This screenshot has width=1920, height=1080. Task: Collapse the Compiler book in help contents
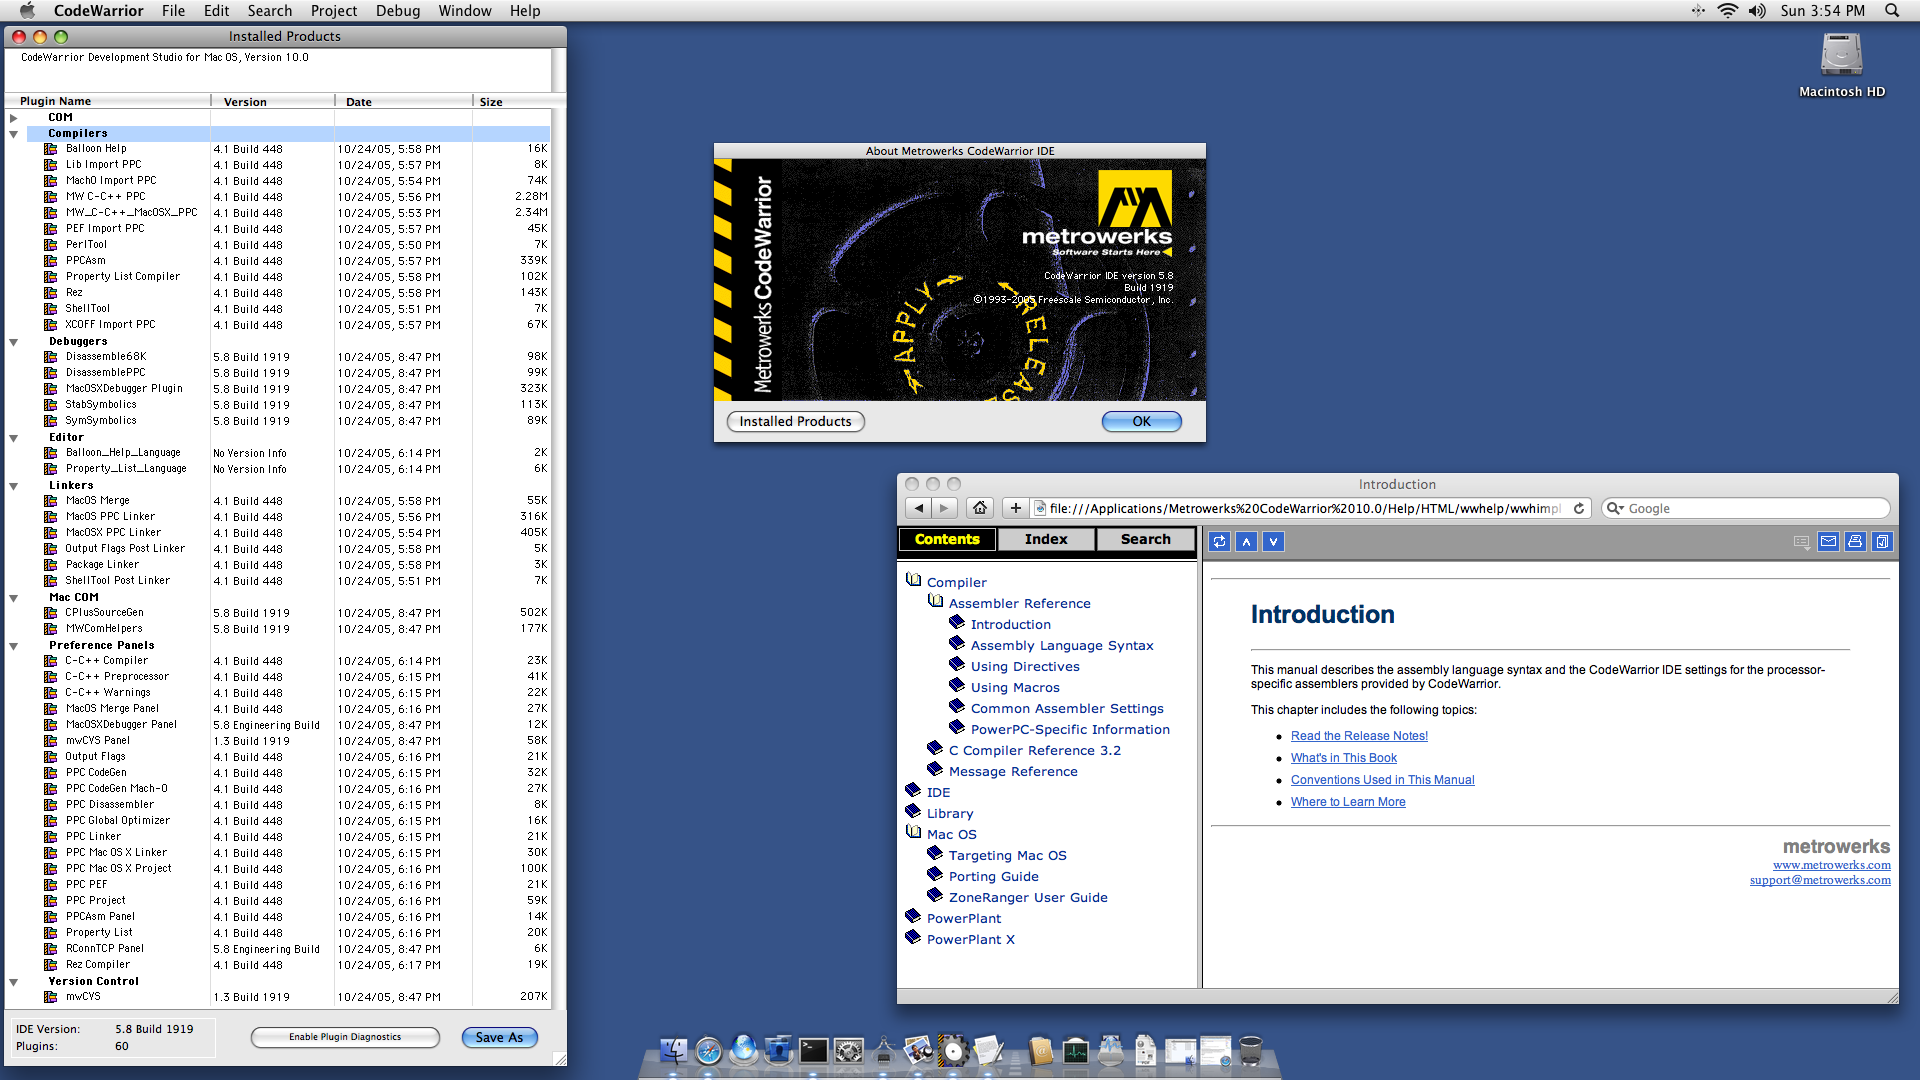(x=913, y=580)
